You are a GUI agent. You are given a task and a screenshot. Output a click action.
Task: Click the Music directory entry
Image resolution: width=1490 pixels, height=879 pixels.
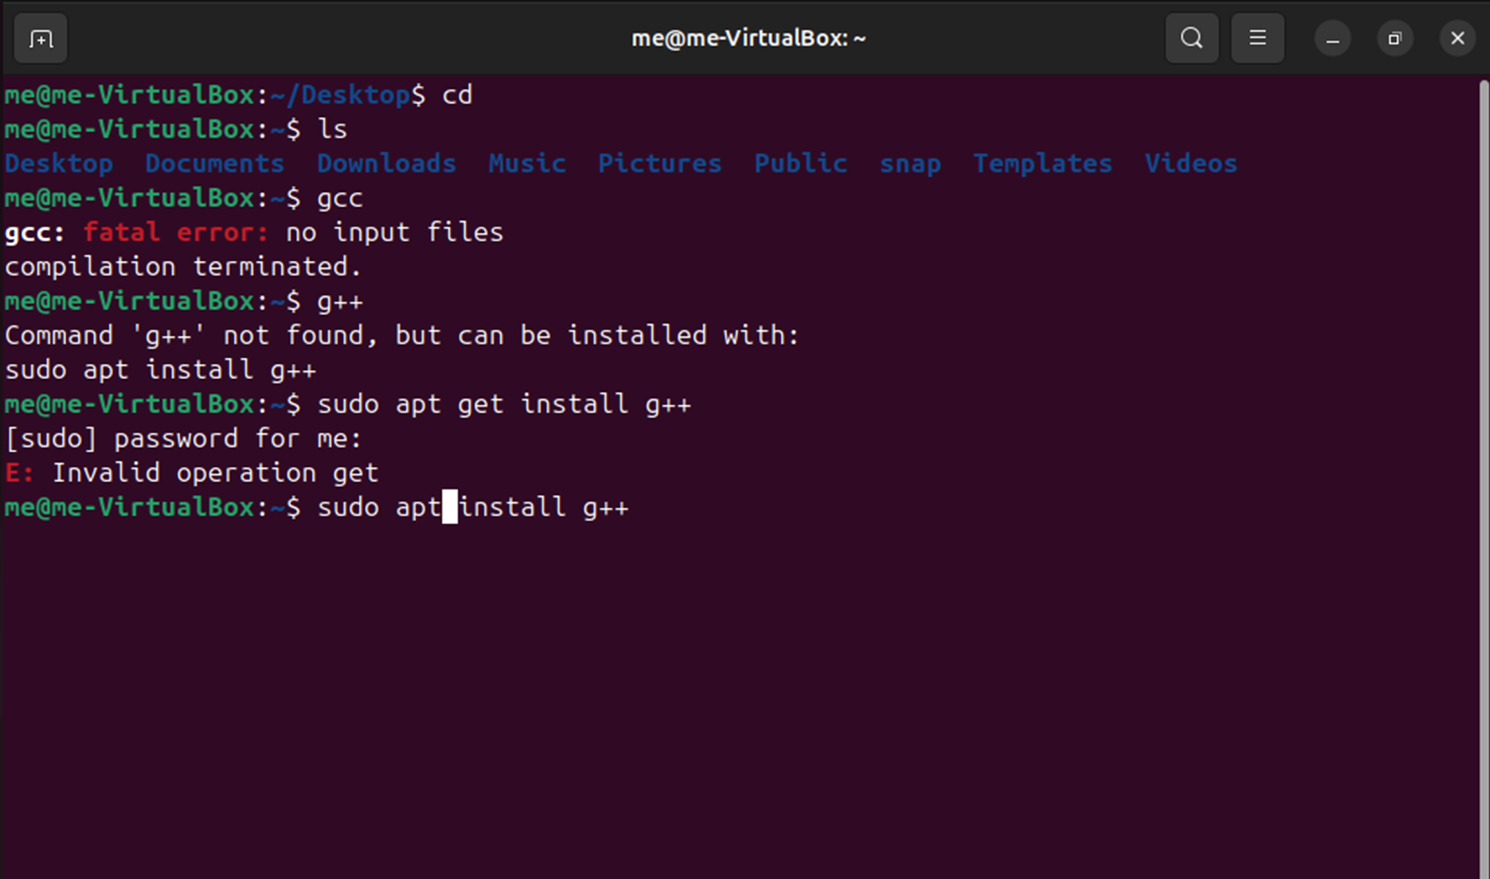[x=527, y=163]
